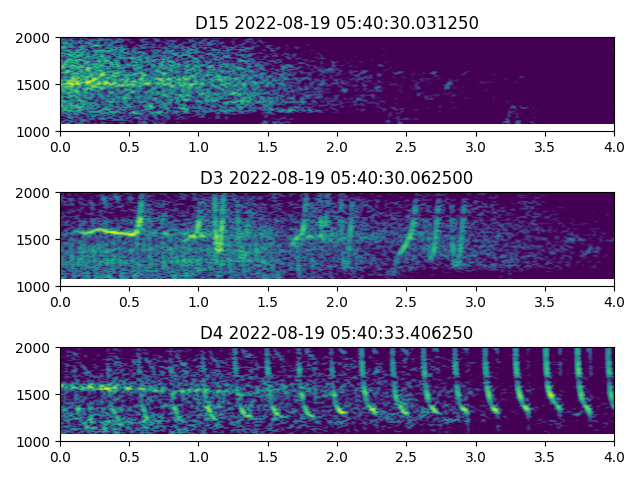Select the 3.0 x-axis tick under D4 plot
This screenshot has height=480, width=640.
click(476, 456)
